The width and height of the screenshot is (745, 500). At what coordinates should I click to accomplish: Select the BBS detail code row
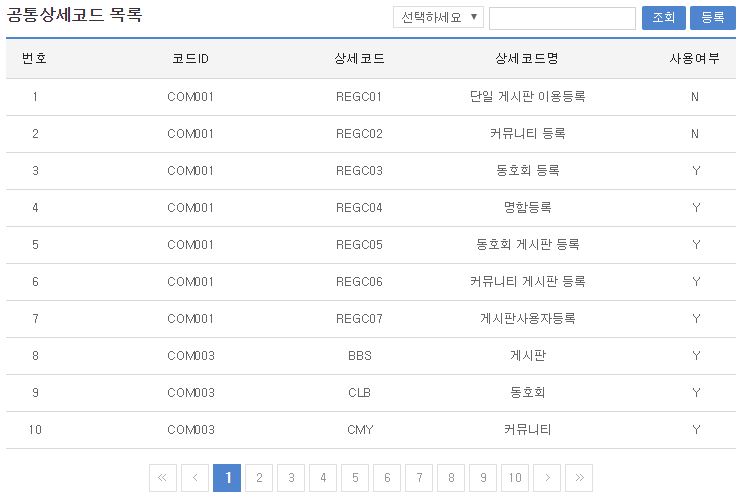(x=359, y=356)
